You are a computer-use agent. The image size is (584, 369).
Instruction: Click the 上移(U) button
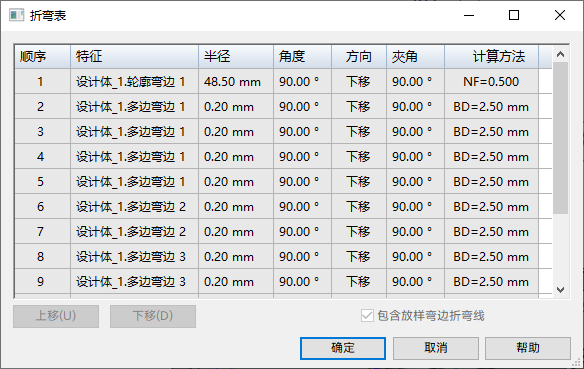tap(56, 316)
